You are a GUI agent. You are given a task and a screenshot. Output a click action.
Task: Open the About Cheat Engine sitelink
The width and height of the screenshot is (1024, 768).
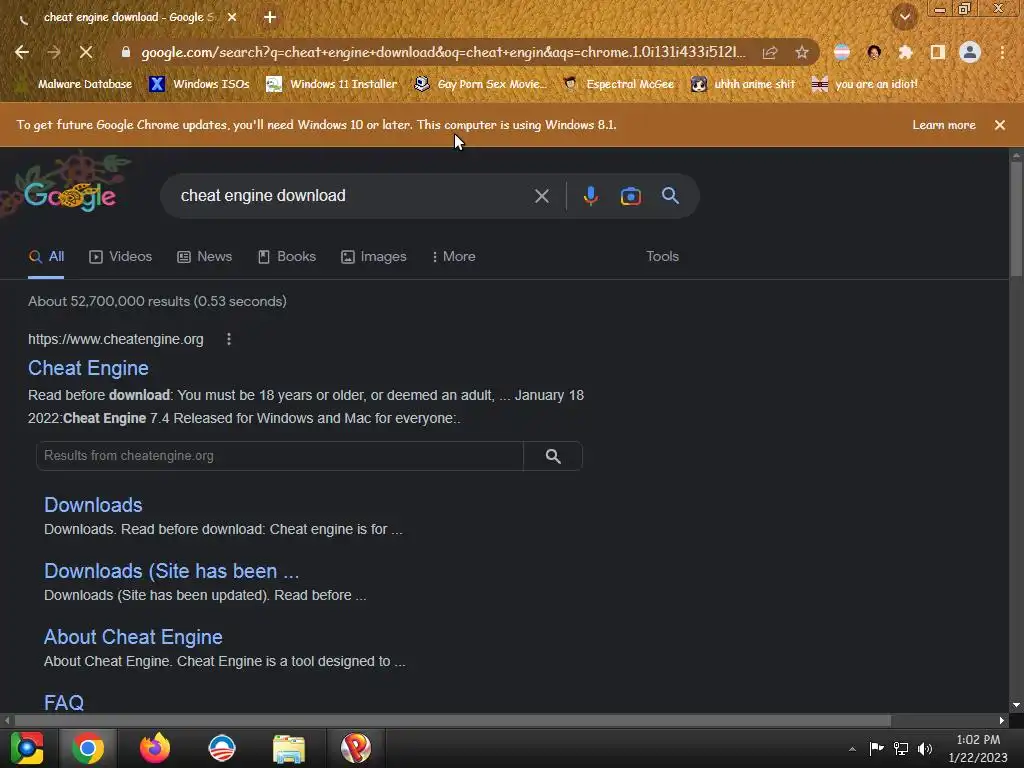point(133,637)
